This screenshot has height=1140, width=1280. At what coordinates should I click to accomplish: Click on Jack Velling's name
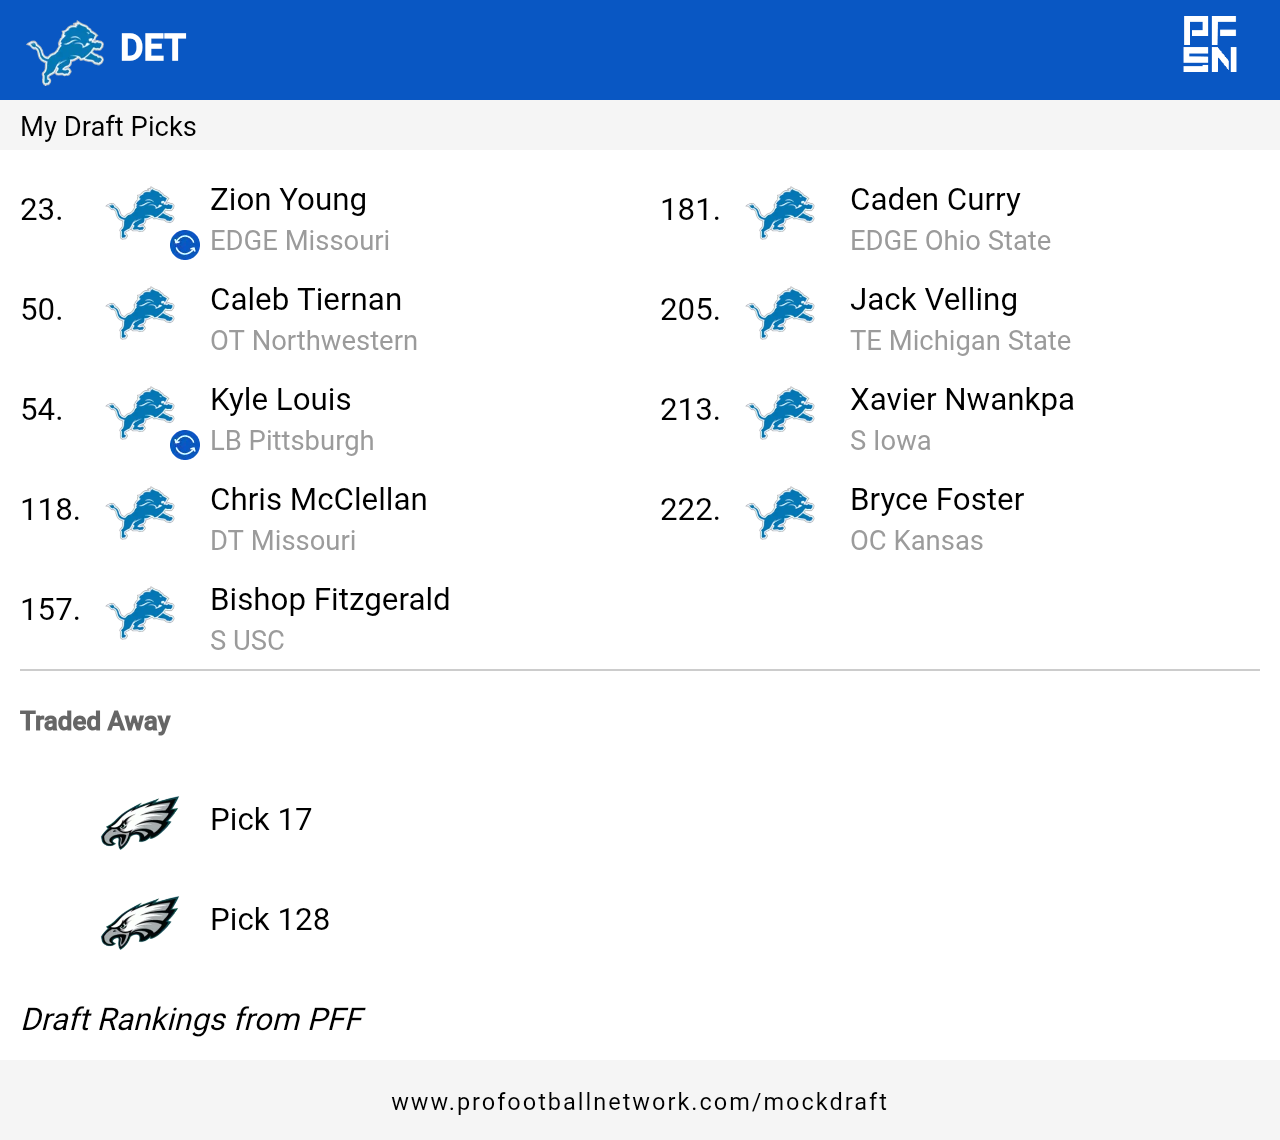pos(933,300)
